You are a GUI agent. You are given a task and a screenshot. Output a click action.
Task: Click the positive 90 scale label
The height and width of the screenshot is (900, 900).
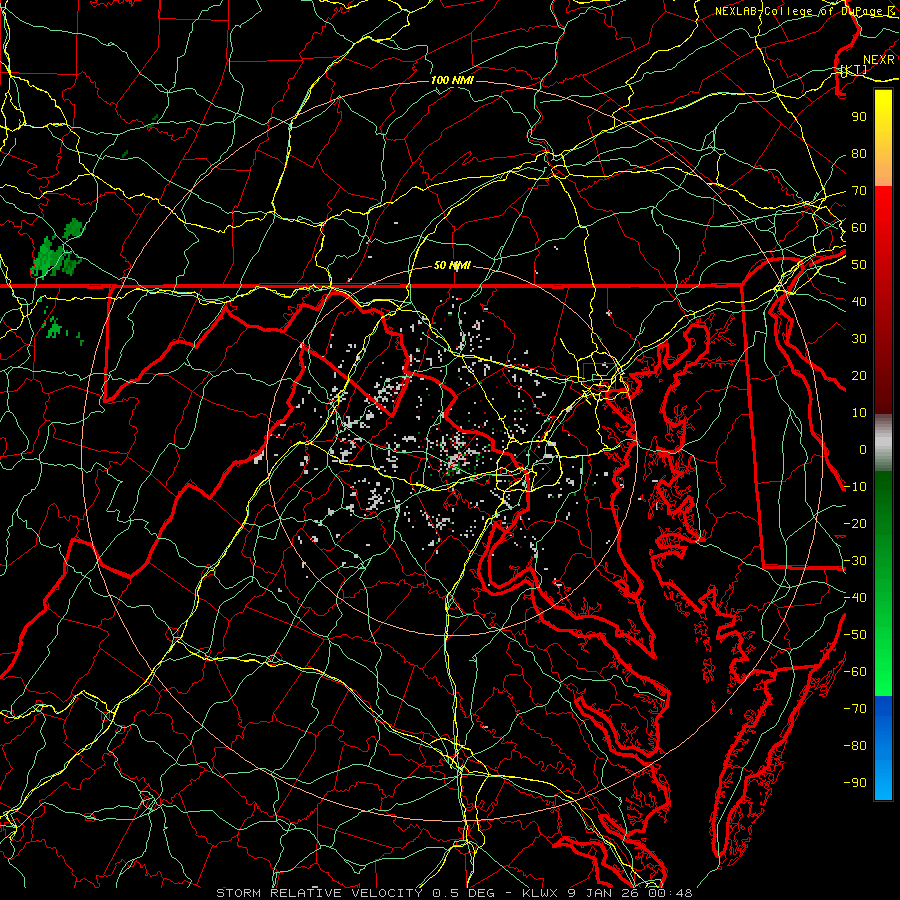[859, 117]
